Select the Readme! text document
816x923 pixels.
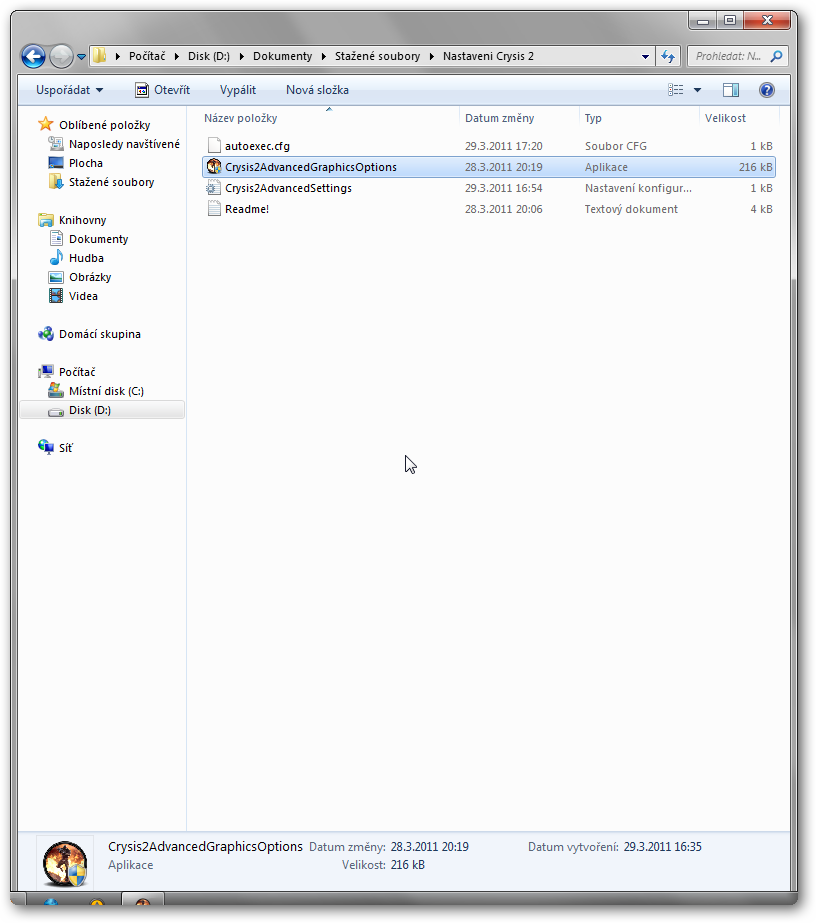pos(246,209)
